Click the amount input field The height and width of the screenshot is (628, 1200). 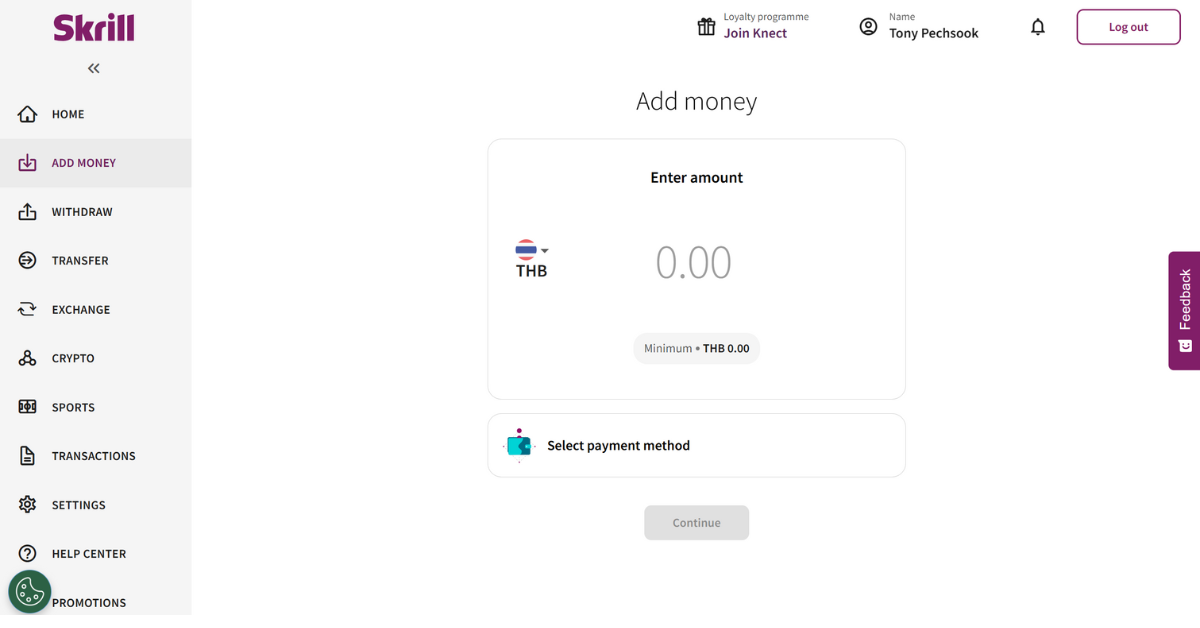point(694,262)
